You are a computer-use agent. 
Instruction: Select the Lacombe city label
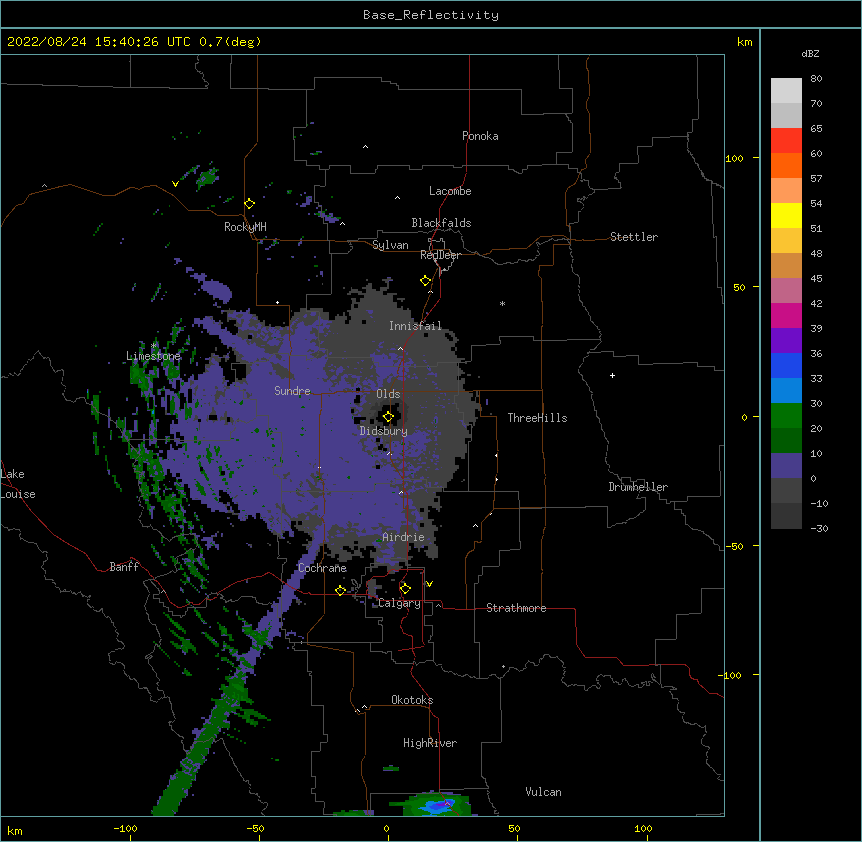[x=450, y=191]
